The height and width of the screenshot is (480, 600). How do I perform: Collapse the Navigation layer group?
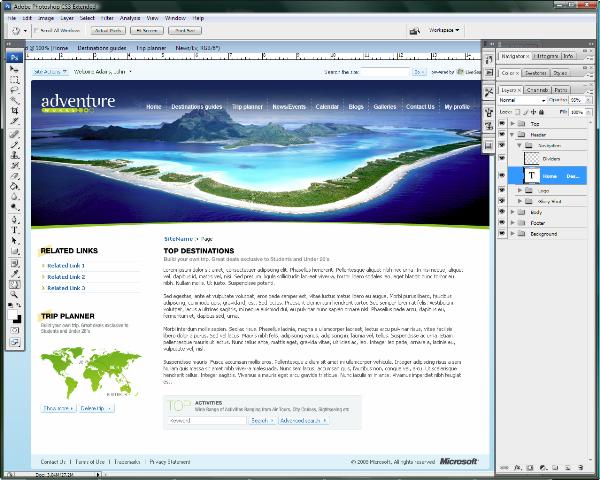tap(520, 145)
